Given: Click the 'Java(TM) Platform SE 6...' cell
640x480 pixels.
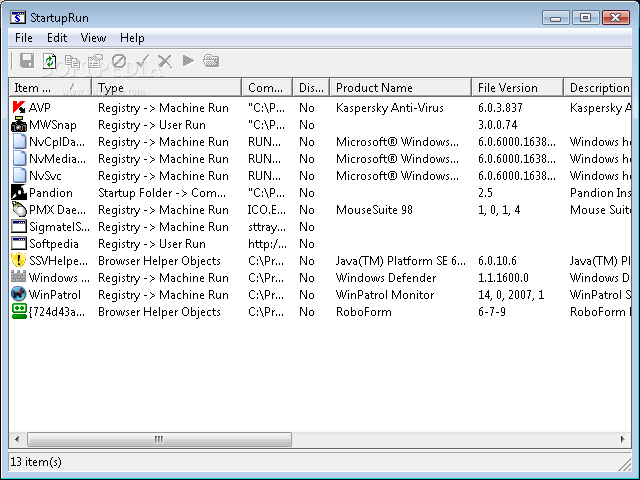Looking at the screenshot, I should [400, 261].
